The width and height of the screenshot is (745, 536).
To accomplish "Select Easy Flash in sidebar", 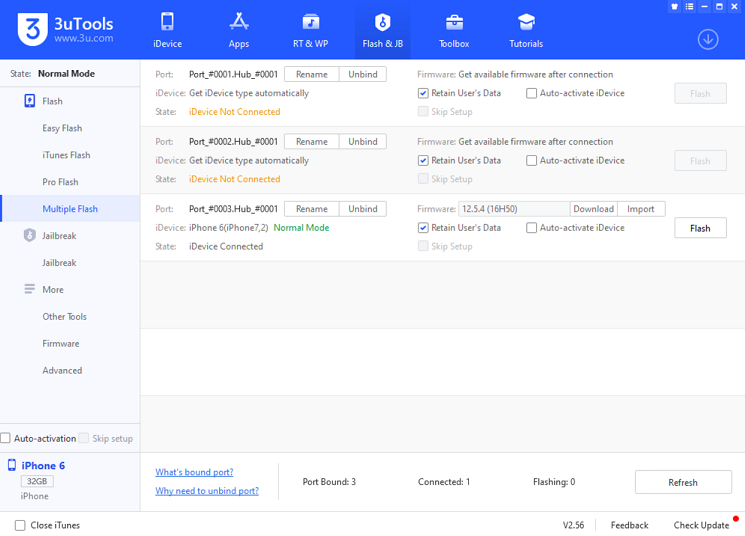I will point(62,128).
